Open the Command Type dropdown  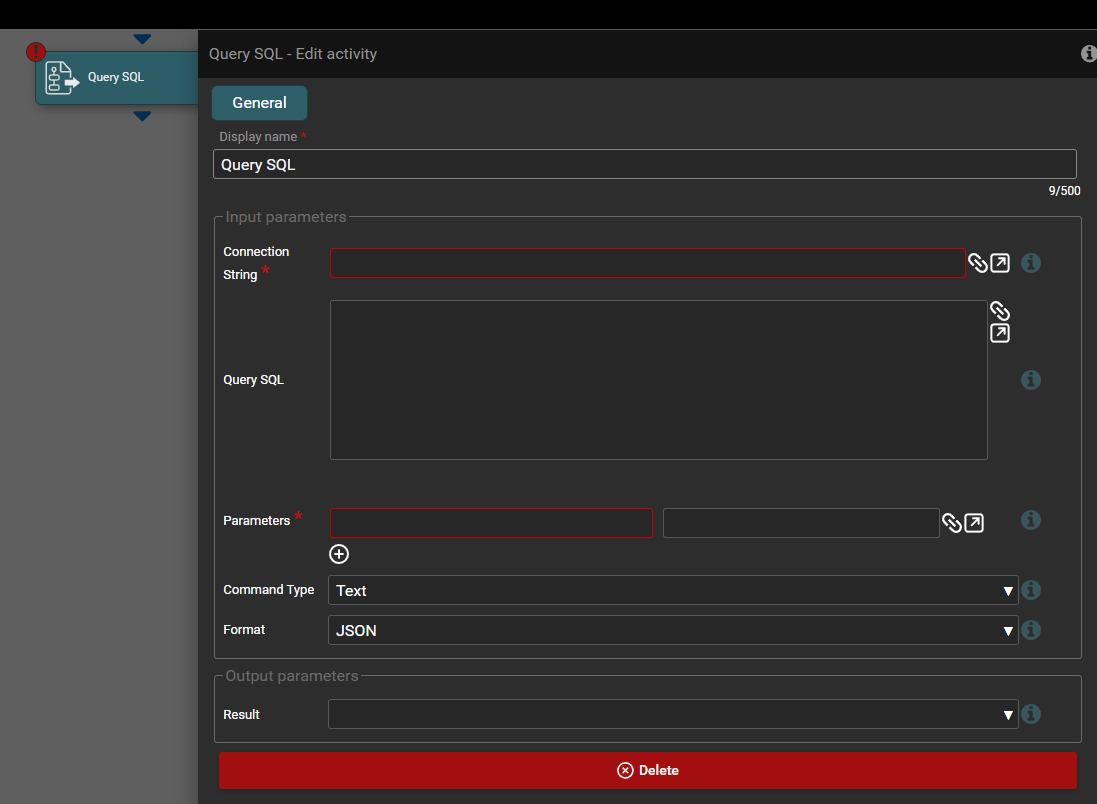pos(672,590)
